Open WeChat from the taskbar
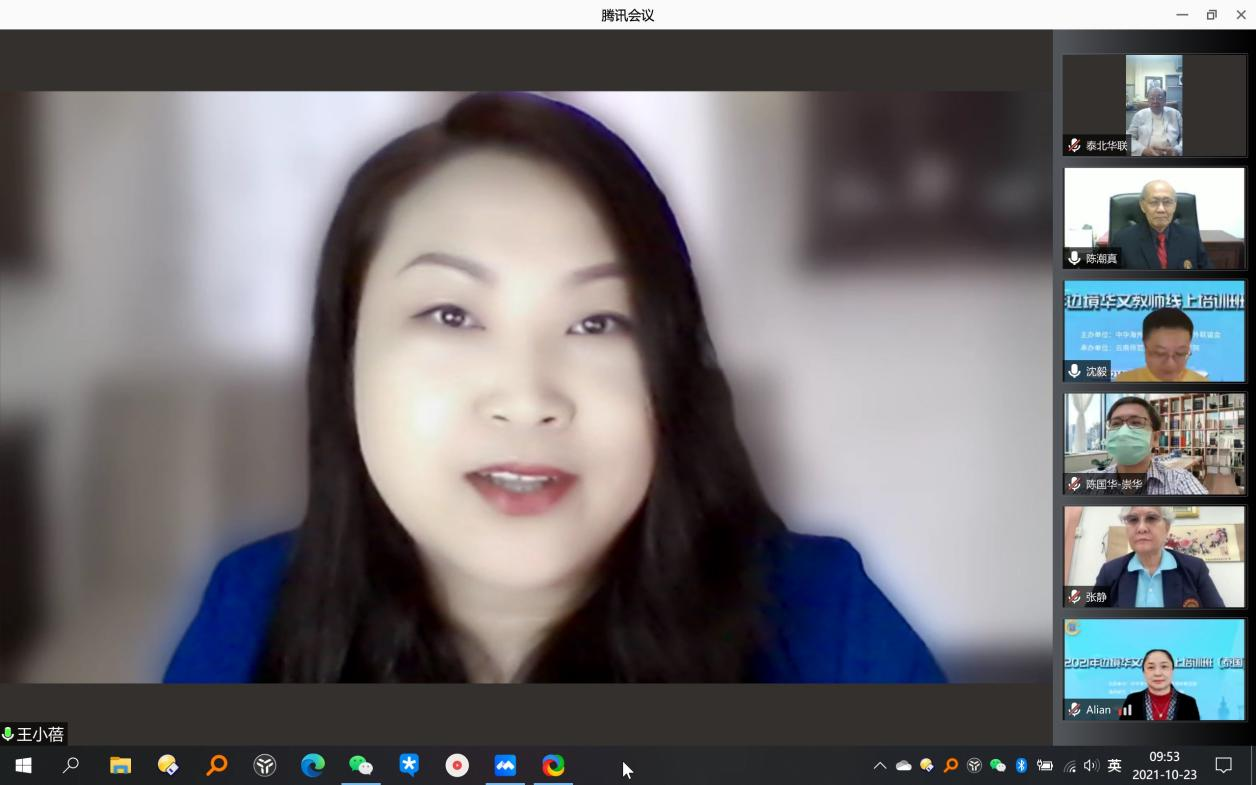This screenshot has width=1256, height=785. point(360,766)
